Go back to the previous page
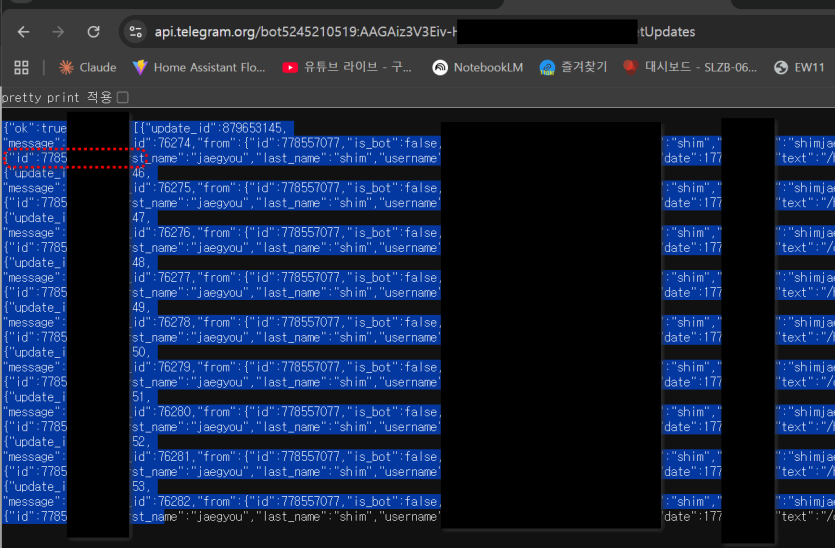835x548 pixels. coord(23,32)
